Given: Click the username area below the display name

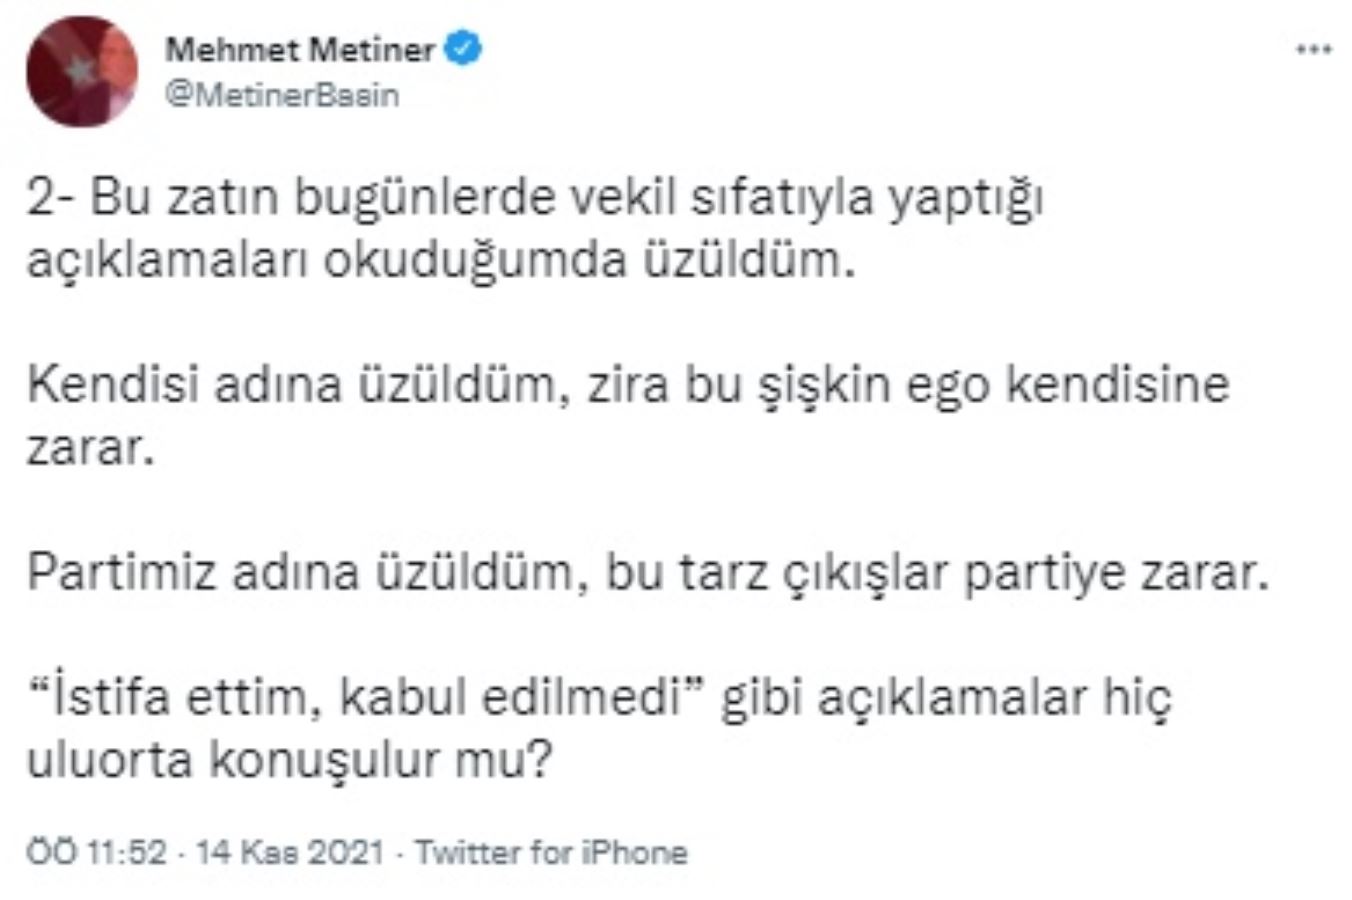Looking at the screenshot, I should click(284, 95).
